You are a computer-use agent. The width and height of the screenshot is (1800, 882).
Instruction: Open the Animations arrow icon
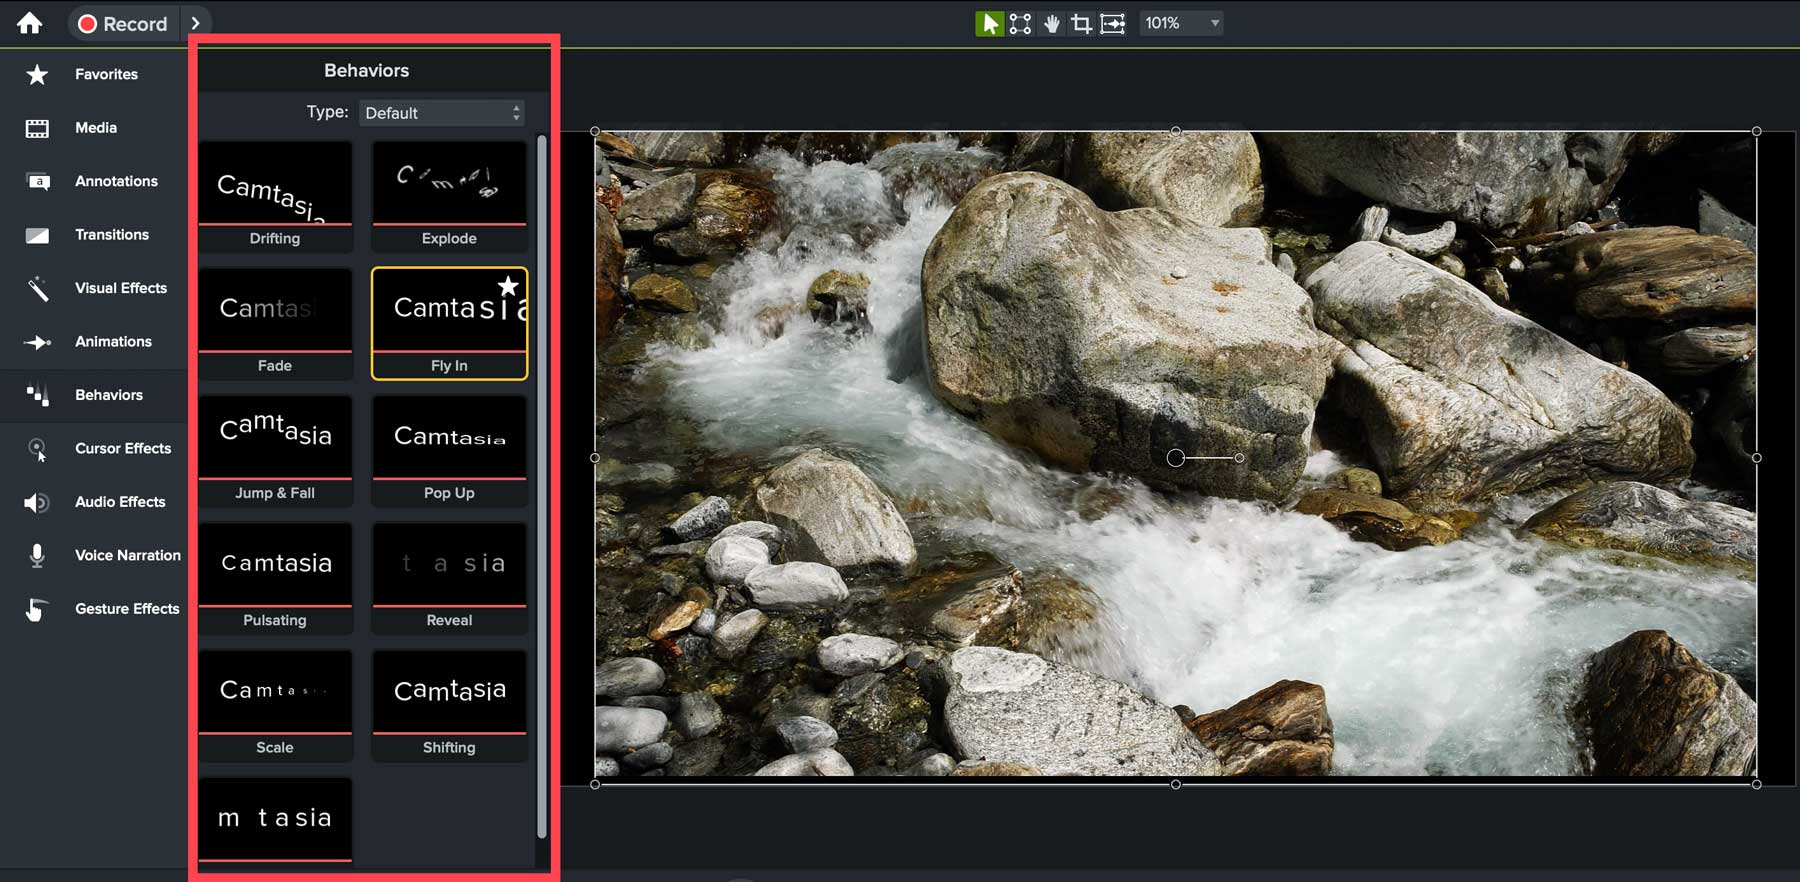[37, 342]
